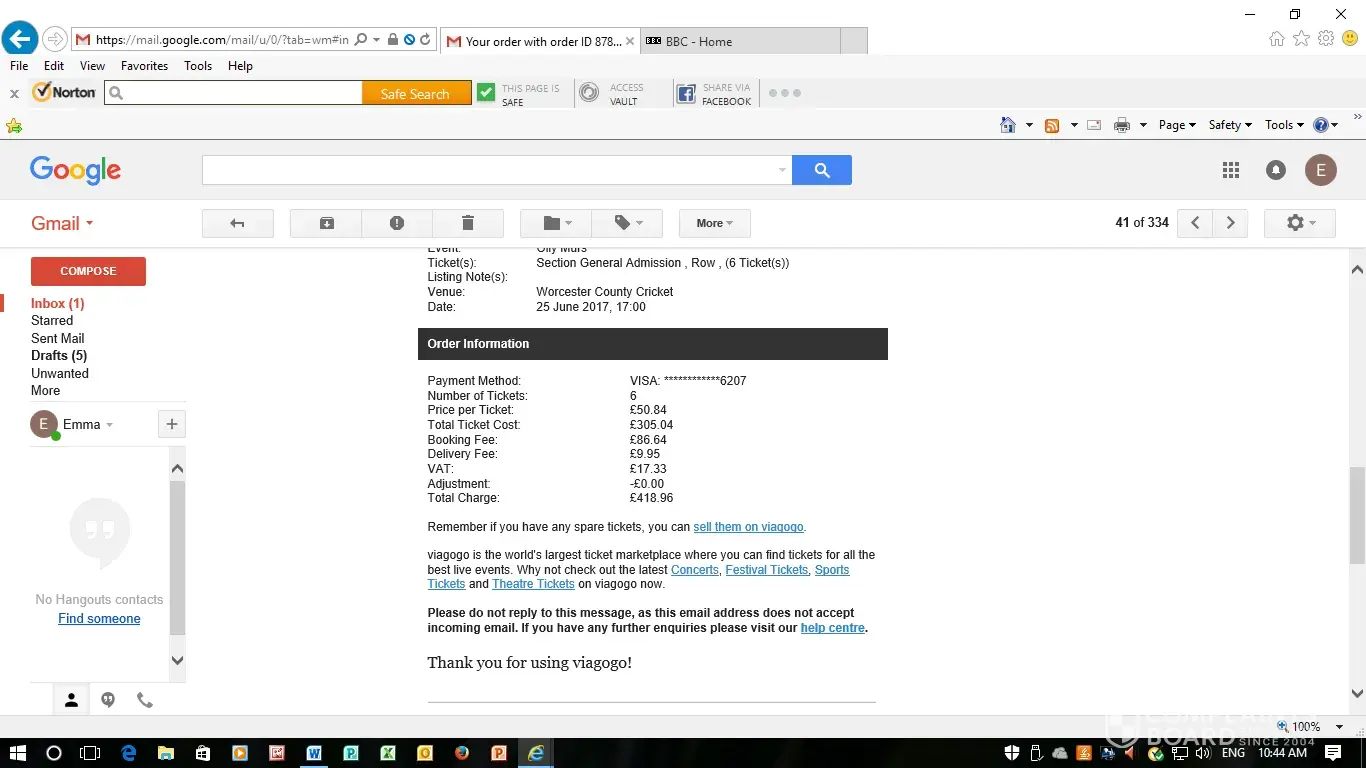Go back with the browser Back arrow

click(19, 40)
